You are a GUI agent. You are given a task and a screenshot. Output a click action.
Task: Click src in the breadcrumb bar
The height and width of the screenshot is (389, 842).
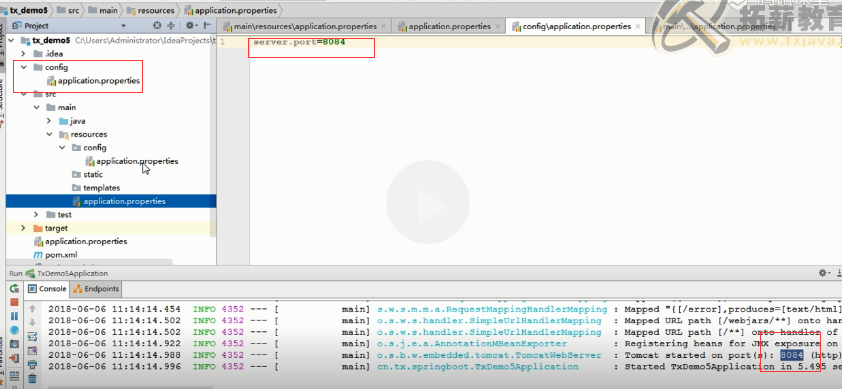click(x=69, y=10)
